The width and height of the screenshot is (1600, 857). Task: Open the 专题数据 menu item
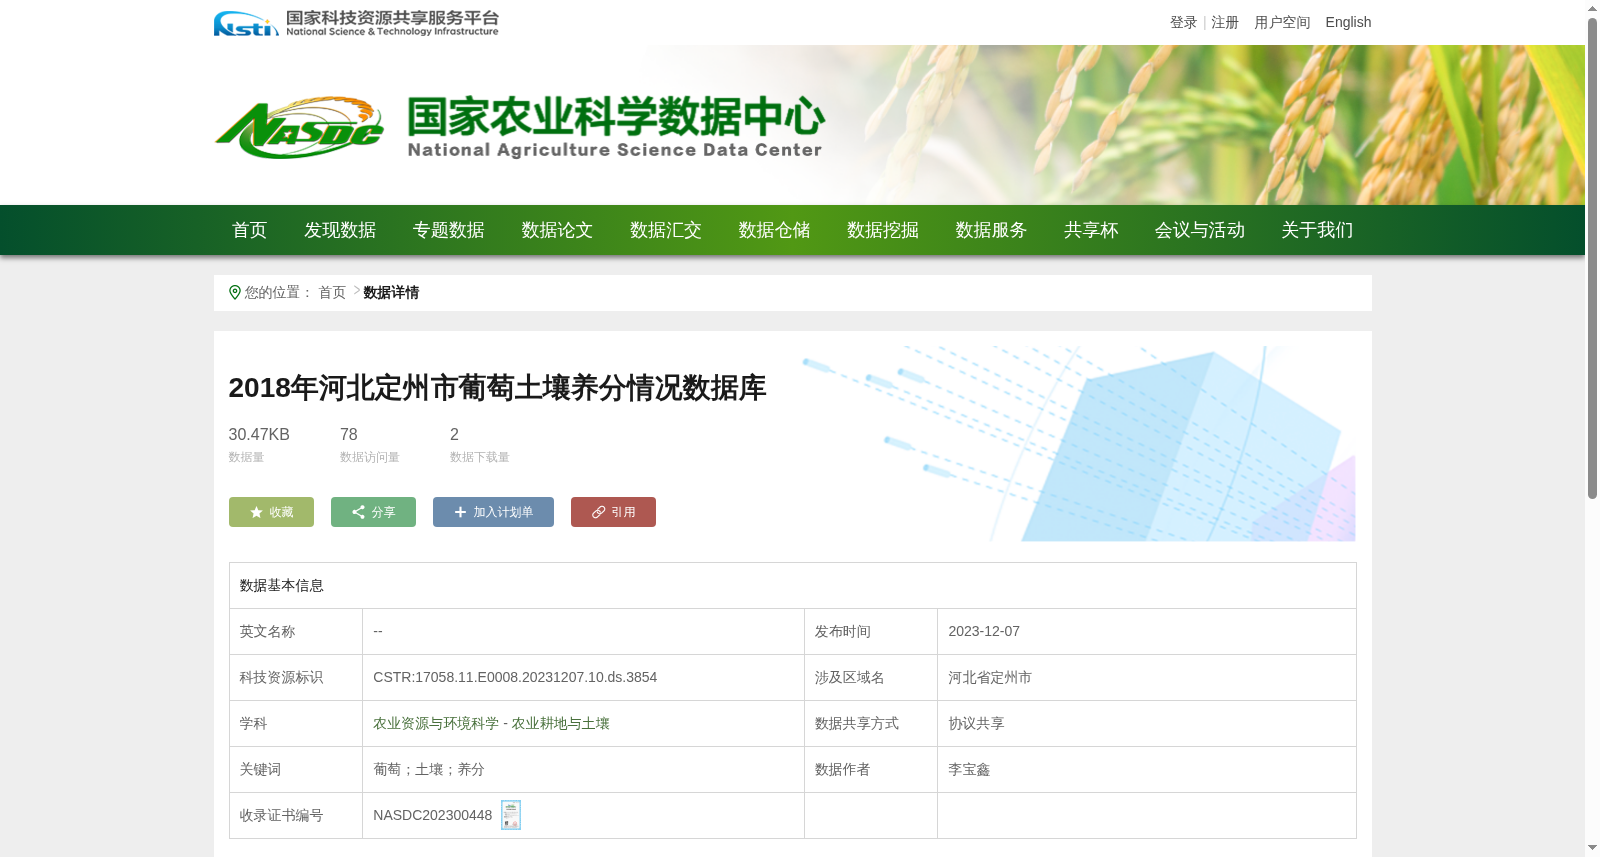[x=449, y=230]
